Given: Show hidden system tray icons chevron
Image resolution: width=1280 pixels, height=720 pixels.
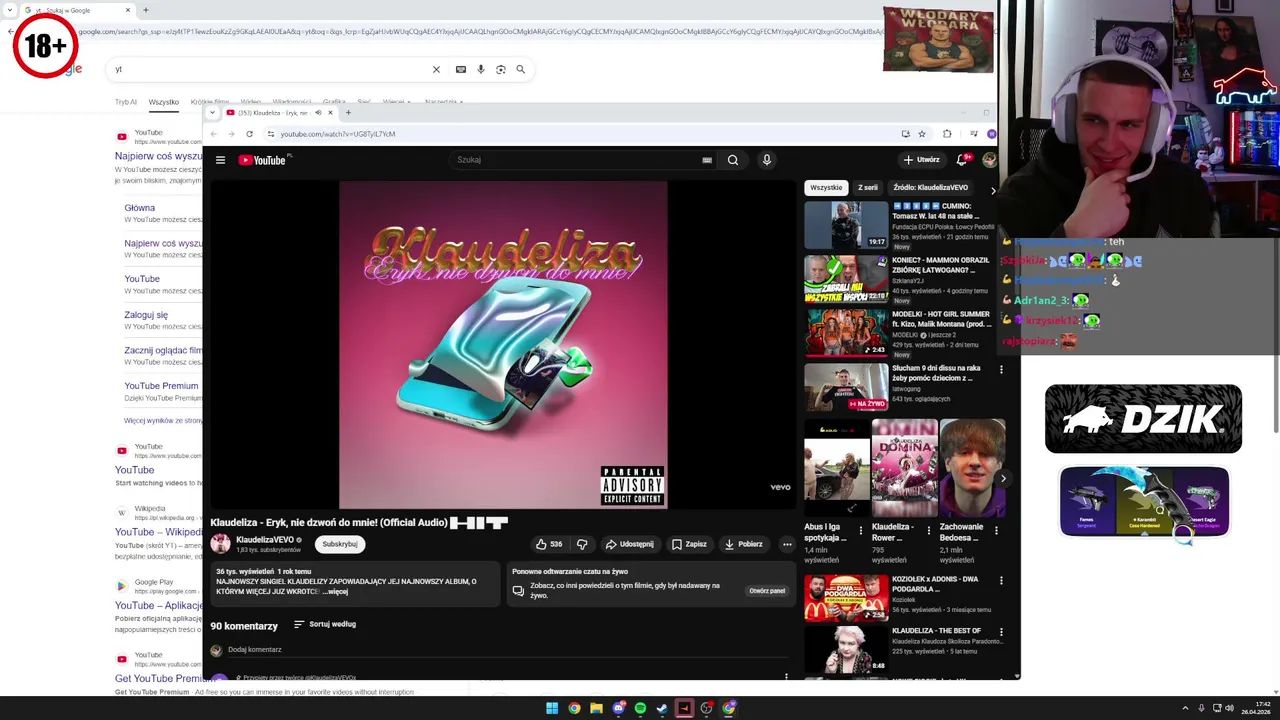Looking at the screenshot, I should [x=1186, y=708].
